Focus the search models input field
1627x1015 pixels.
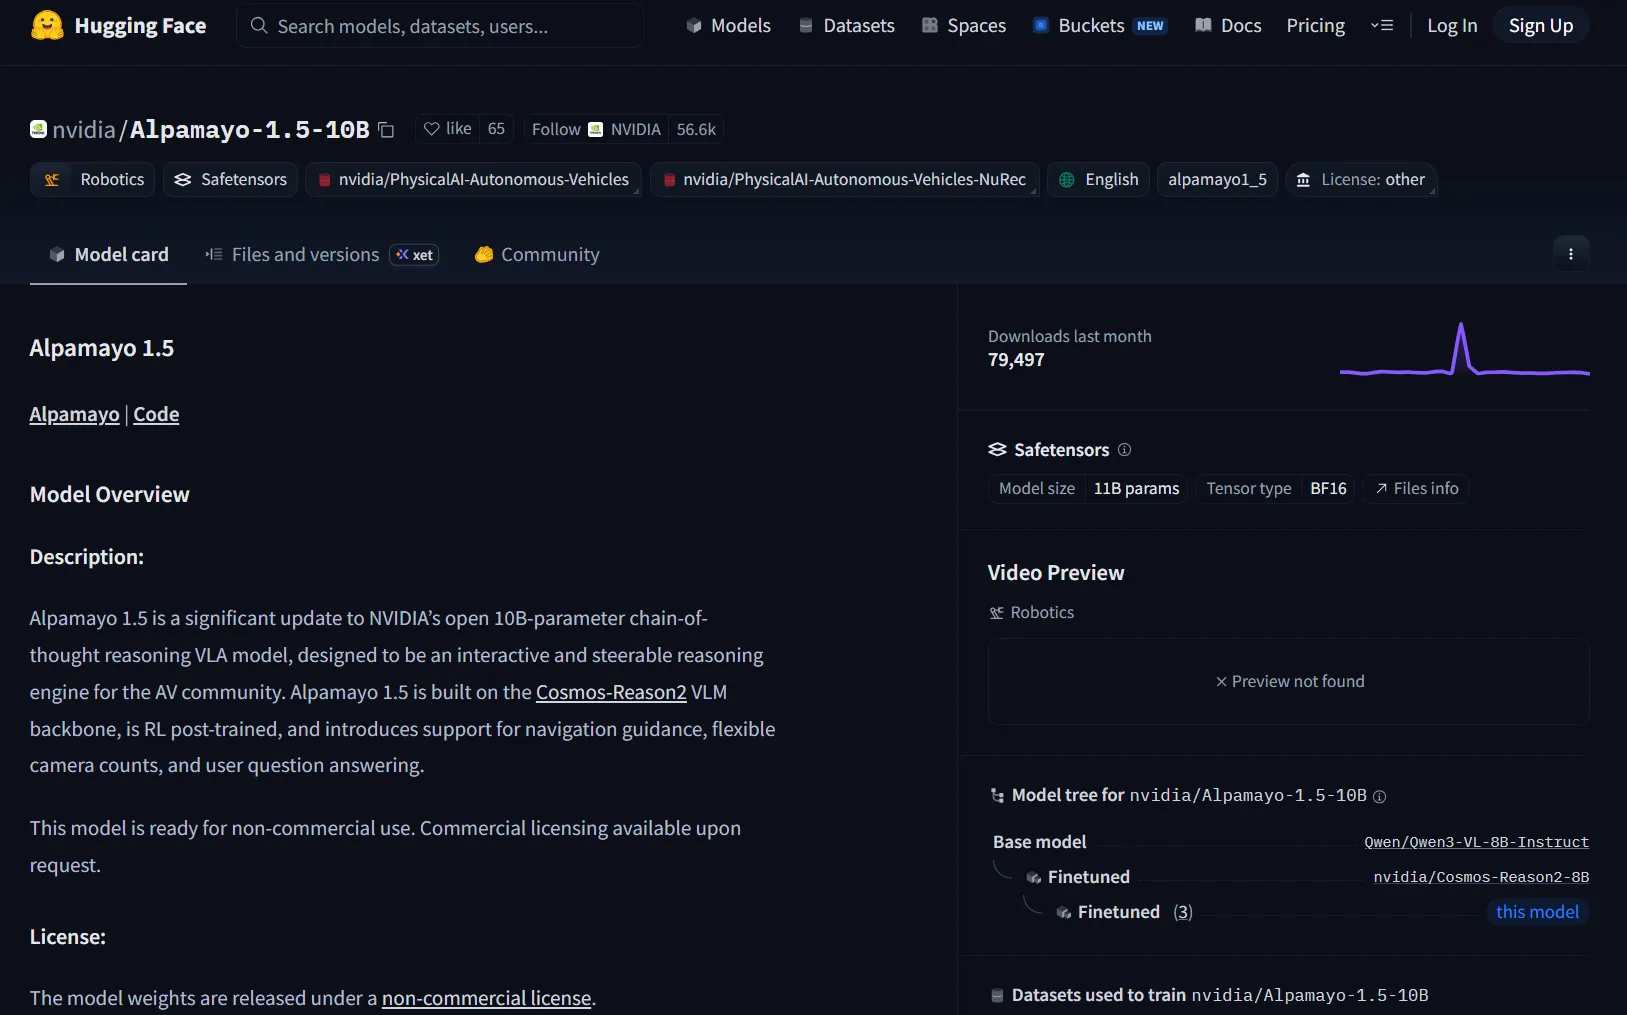click(440, 26)
